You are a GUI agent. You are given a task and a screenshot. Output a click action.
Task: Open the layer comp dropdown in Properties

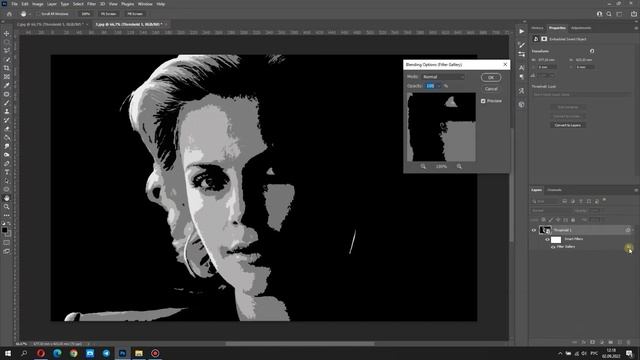coord(581,94)
